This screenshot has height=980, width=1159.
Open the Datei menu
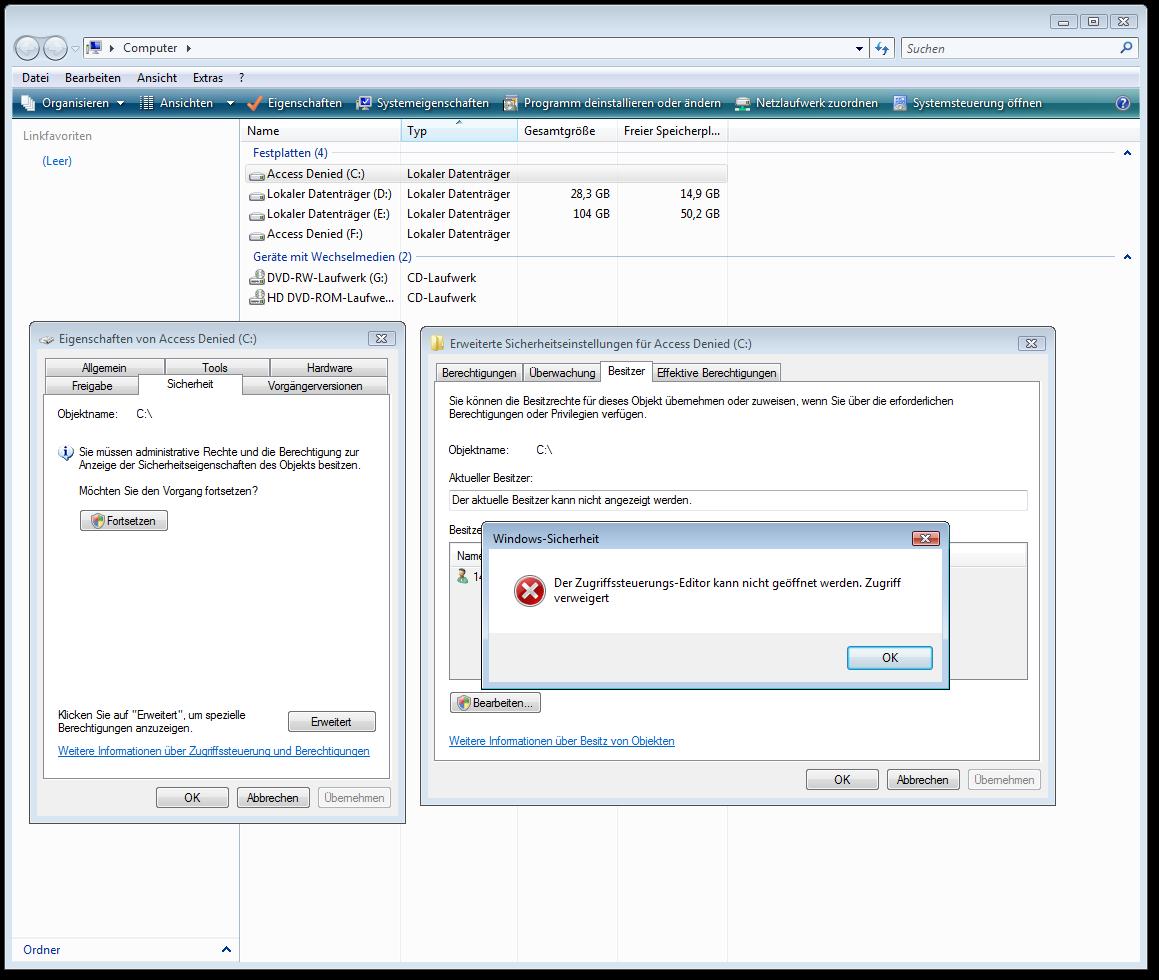click(35, 78)
